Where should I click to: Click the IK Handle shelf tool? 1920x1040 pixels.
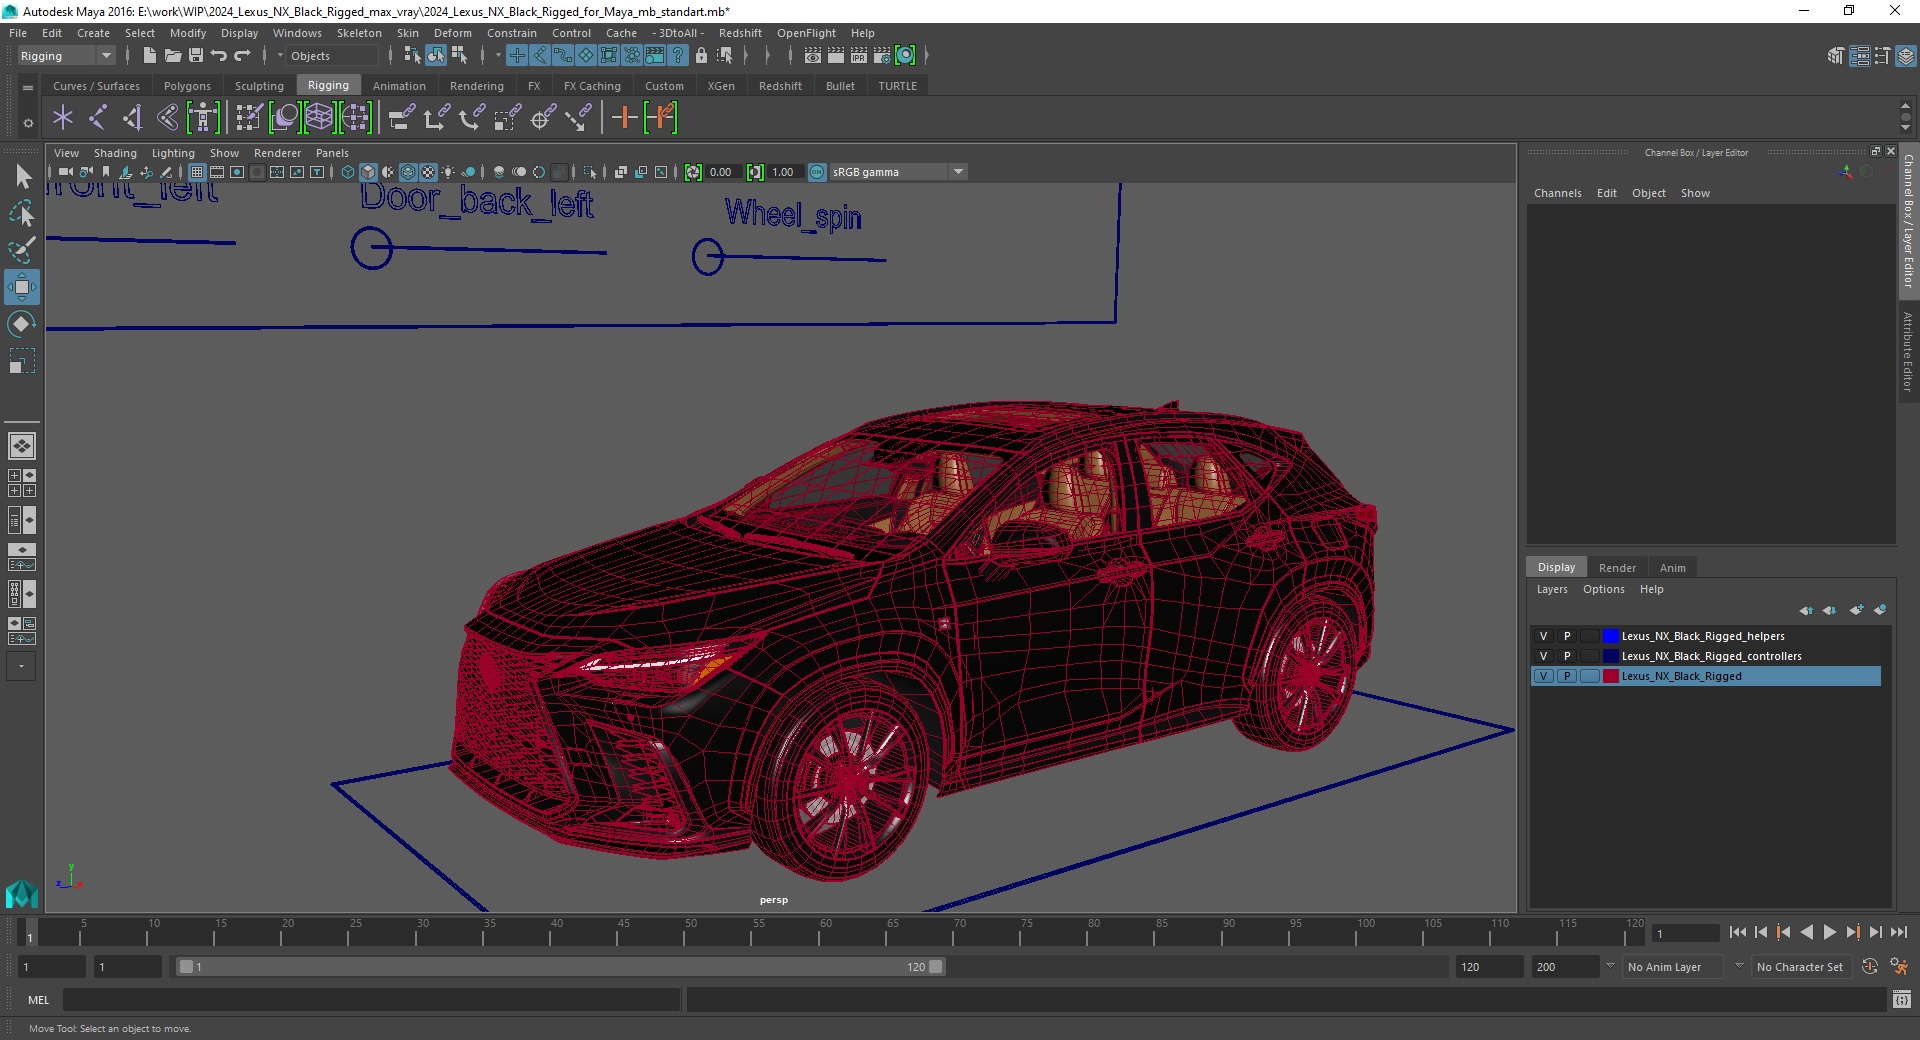click(132, 118)
